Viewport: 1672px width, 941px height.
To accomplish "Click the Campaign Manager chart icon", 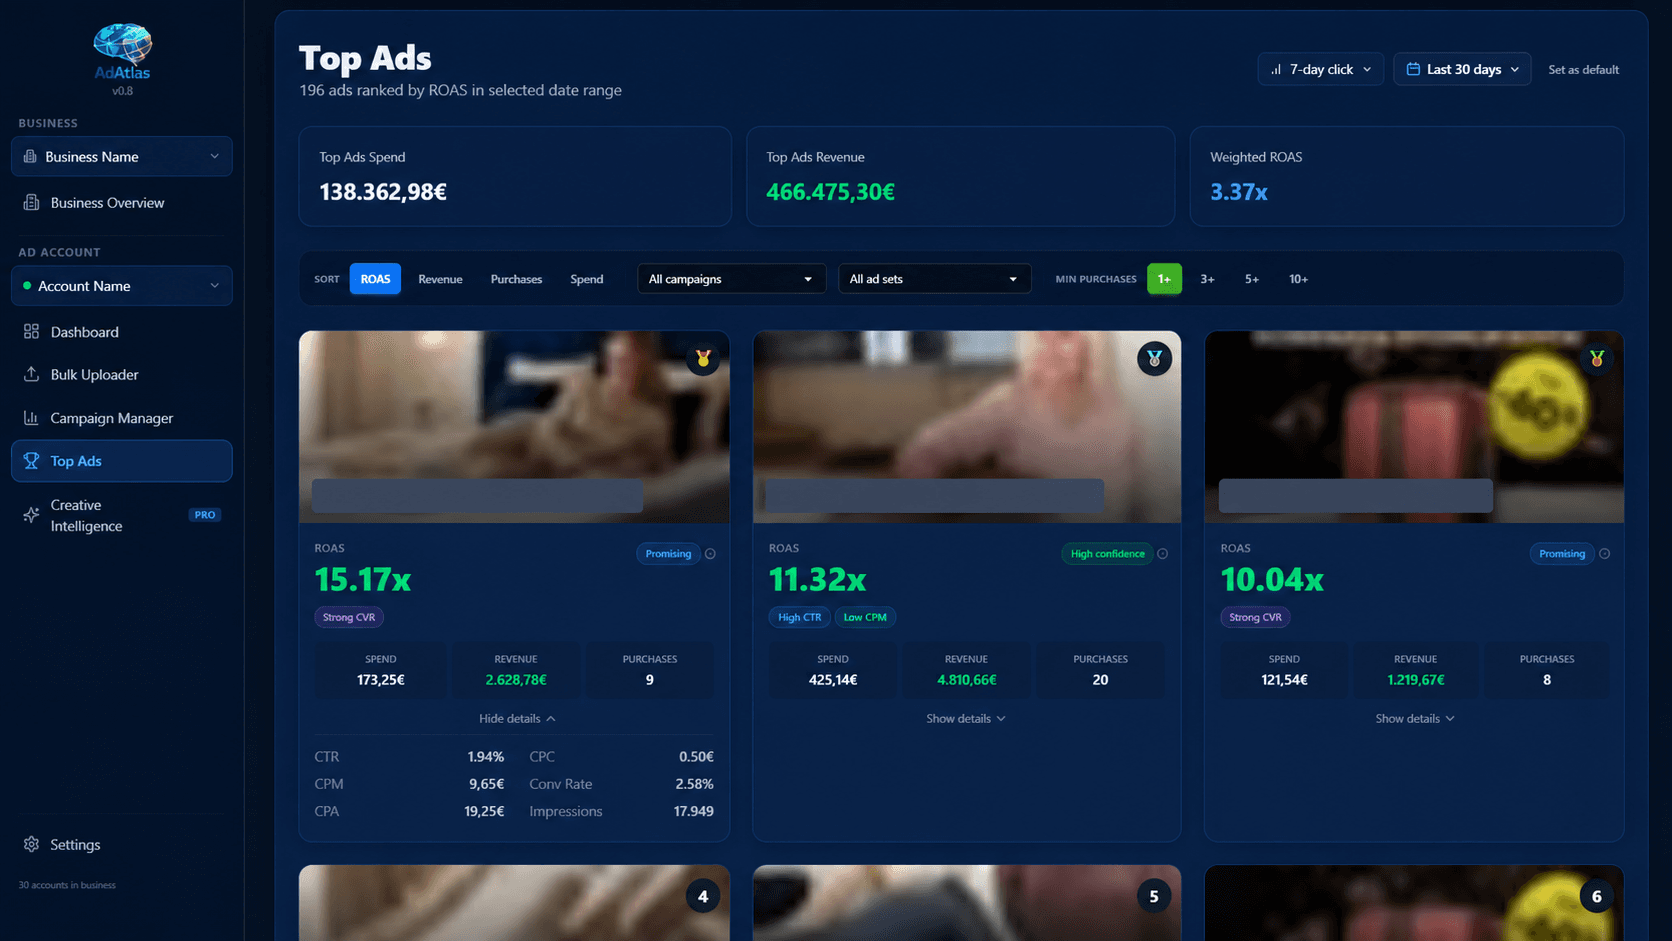I will 31,418.
